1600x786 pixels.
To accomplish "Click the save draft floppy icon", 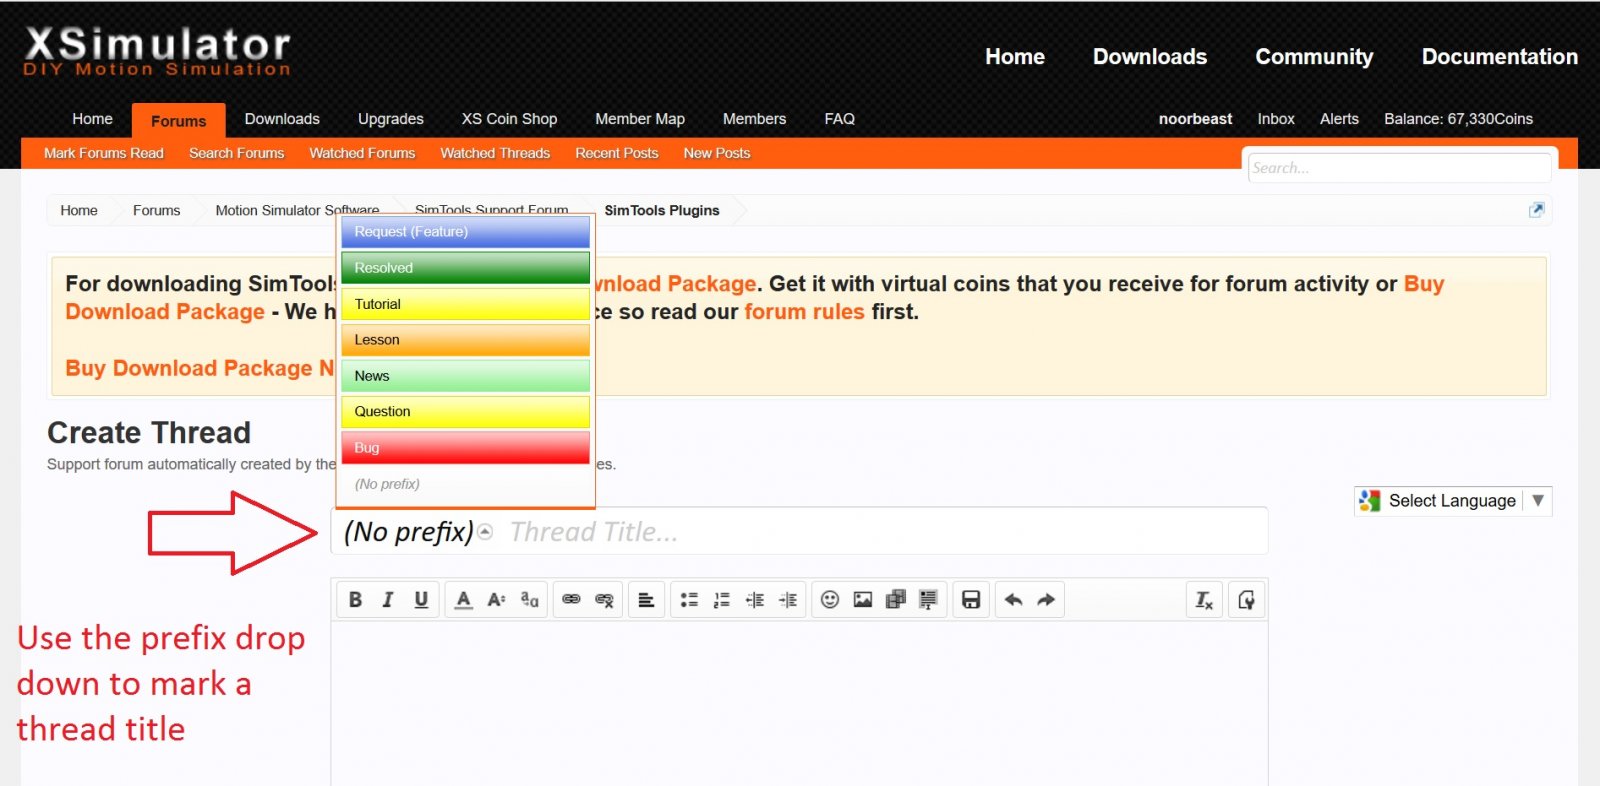I will [x=970, y=600].
